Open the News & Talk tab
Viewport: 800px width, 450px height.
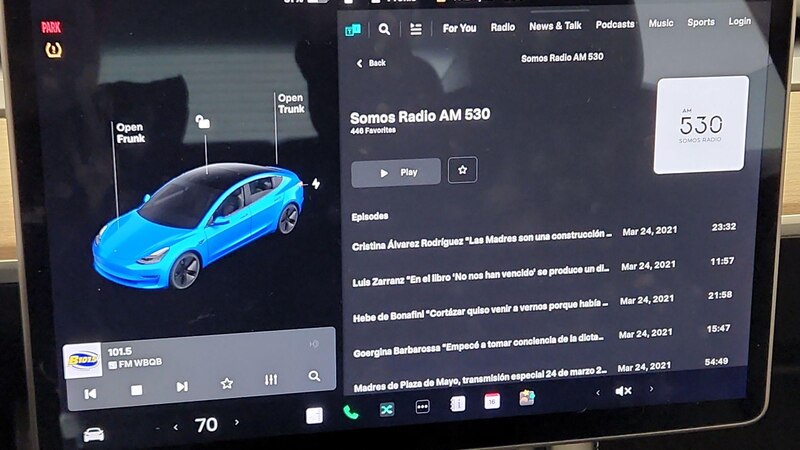555,26
